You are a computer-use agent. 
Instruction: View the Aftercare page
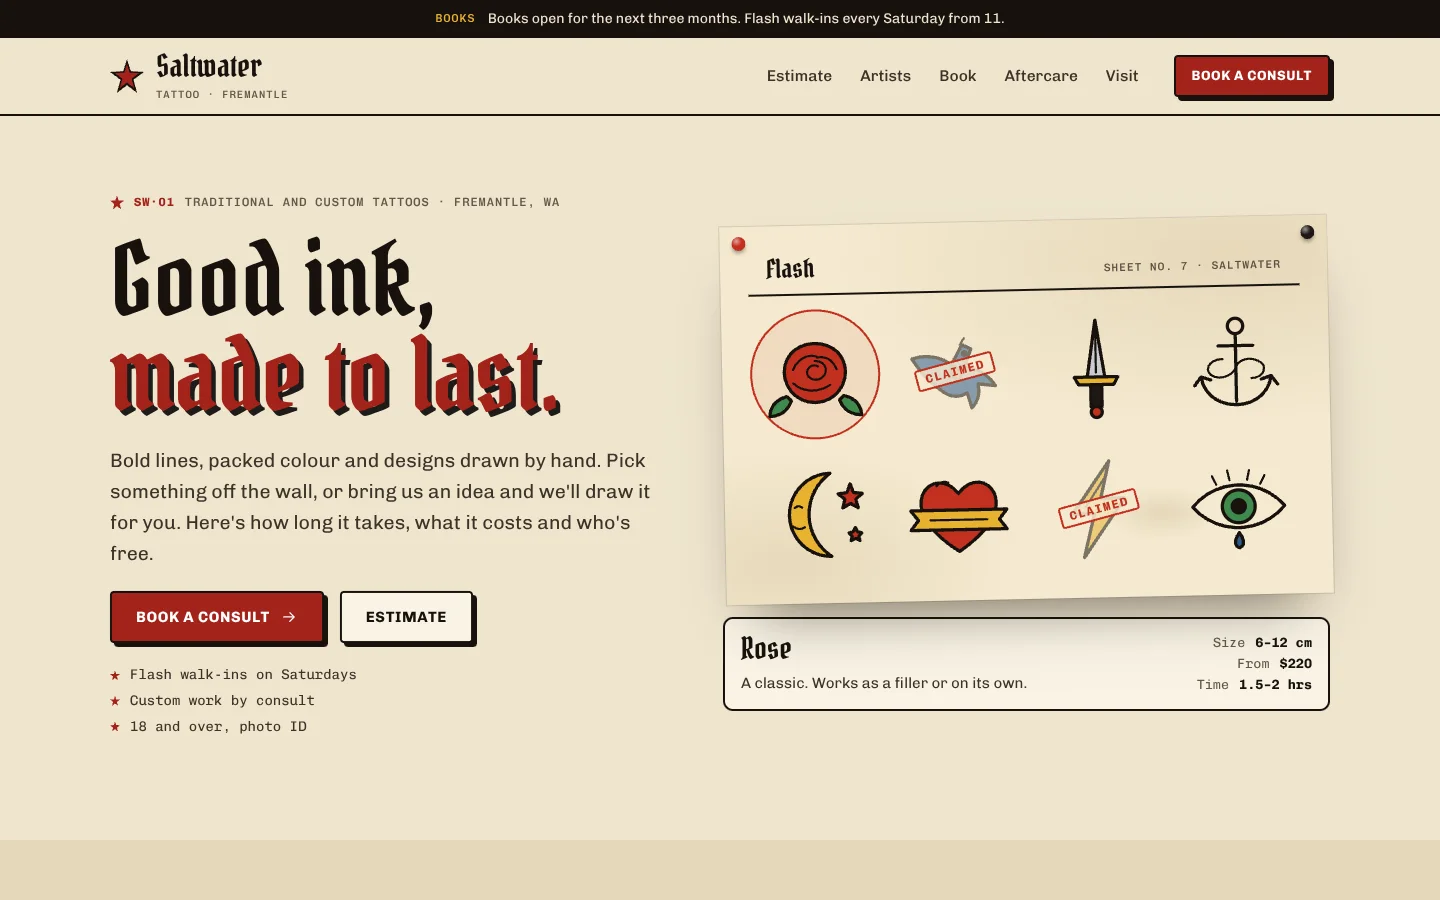click(x=1041, y=76)
